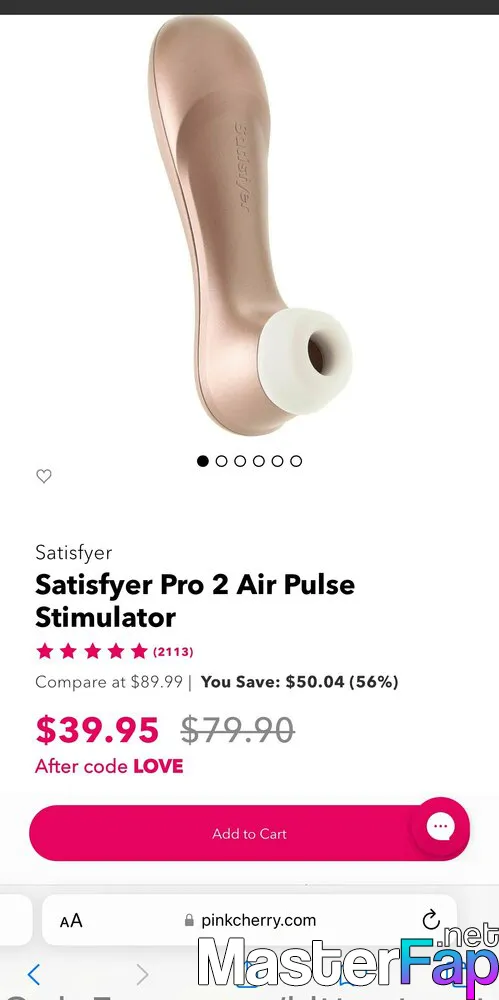
Task: Open the AA page settings menu
Action: (x=71, y=920)
